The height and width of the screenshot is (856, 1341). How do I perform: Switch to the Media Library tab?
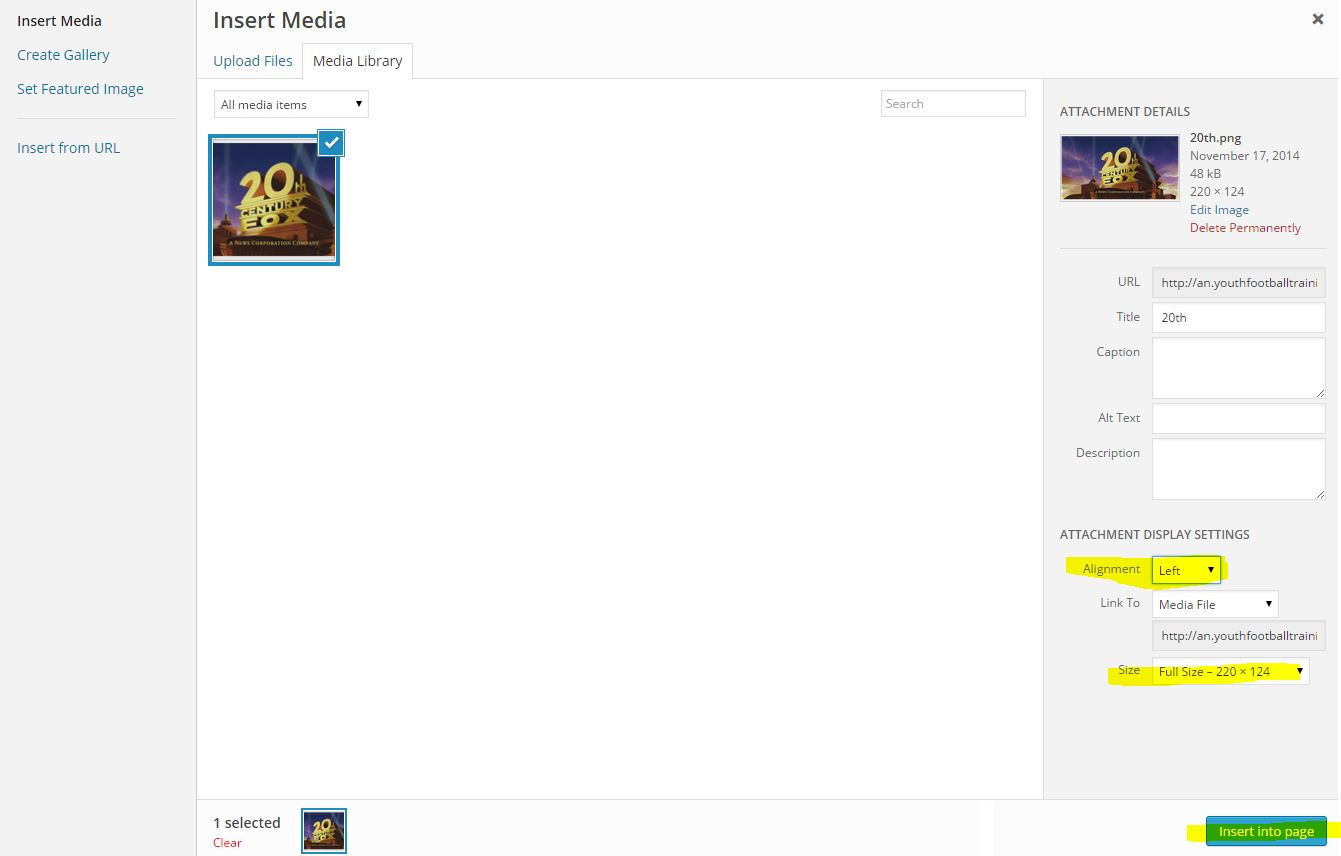357,61
